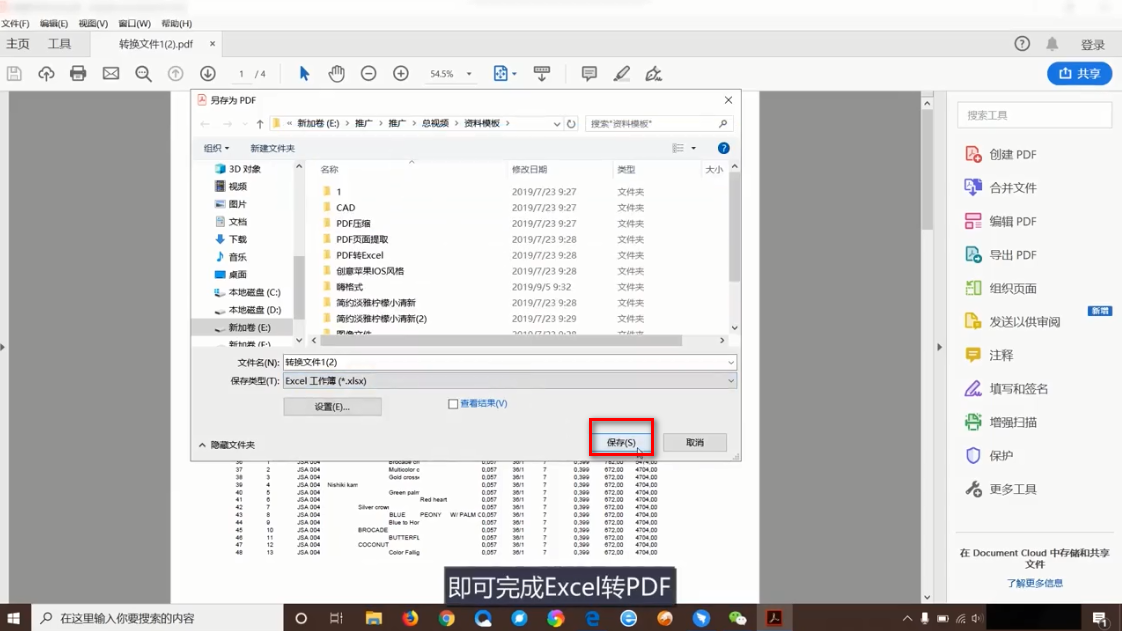
Task: Open the 导出 PDF tool
Action: tap(1000, 255)
